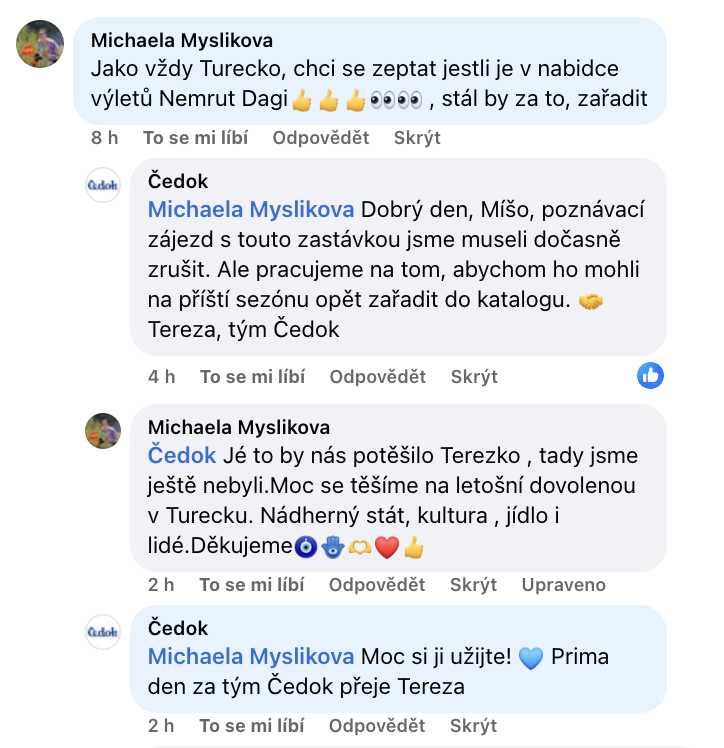Click Upraveno to view edit history
Viewport: 724px width, 748px height.
click(563, 585)
